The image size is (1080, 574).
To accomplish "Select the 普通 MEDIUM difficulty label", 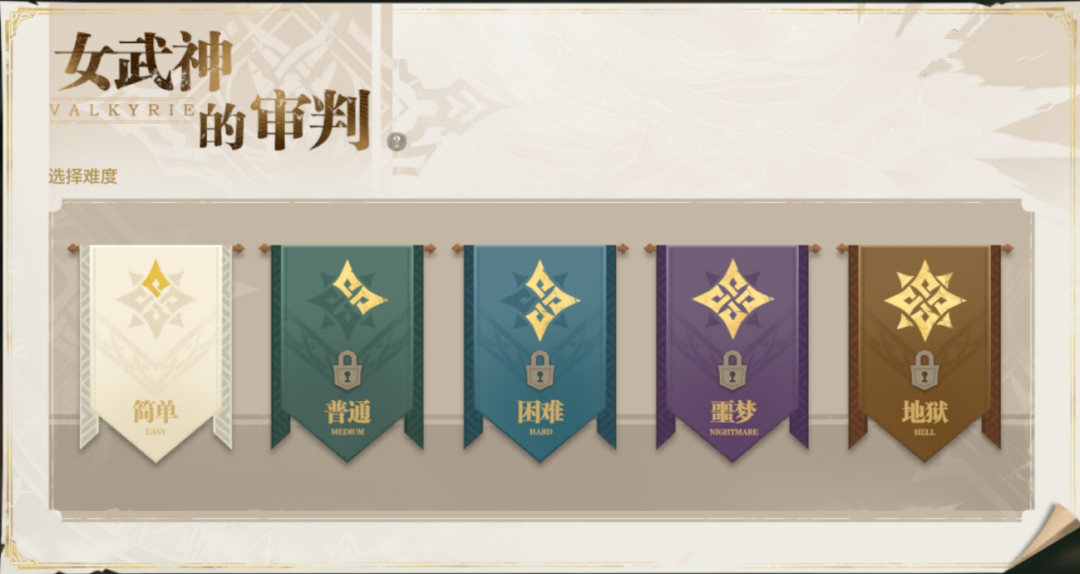I will [348, 417].
